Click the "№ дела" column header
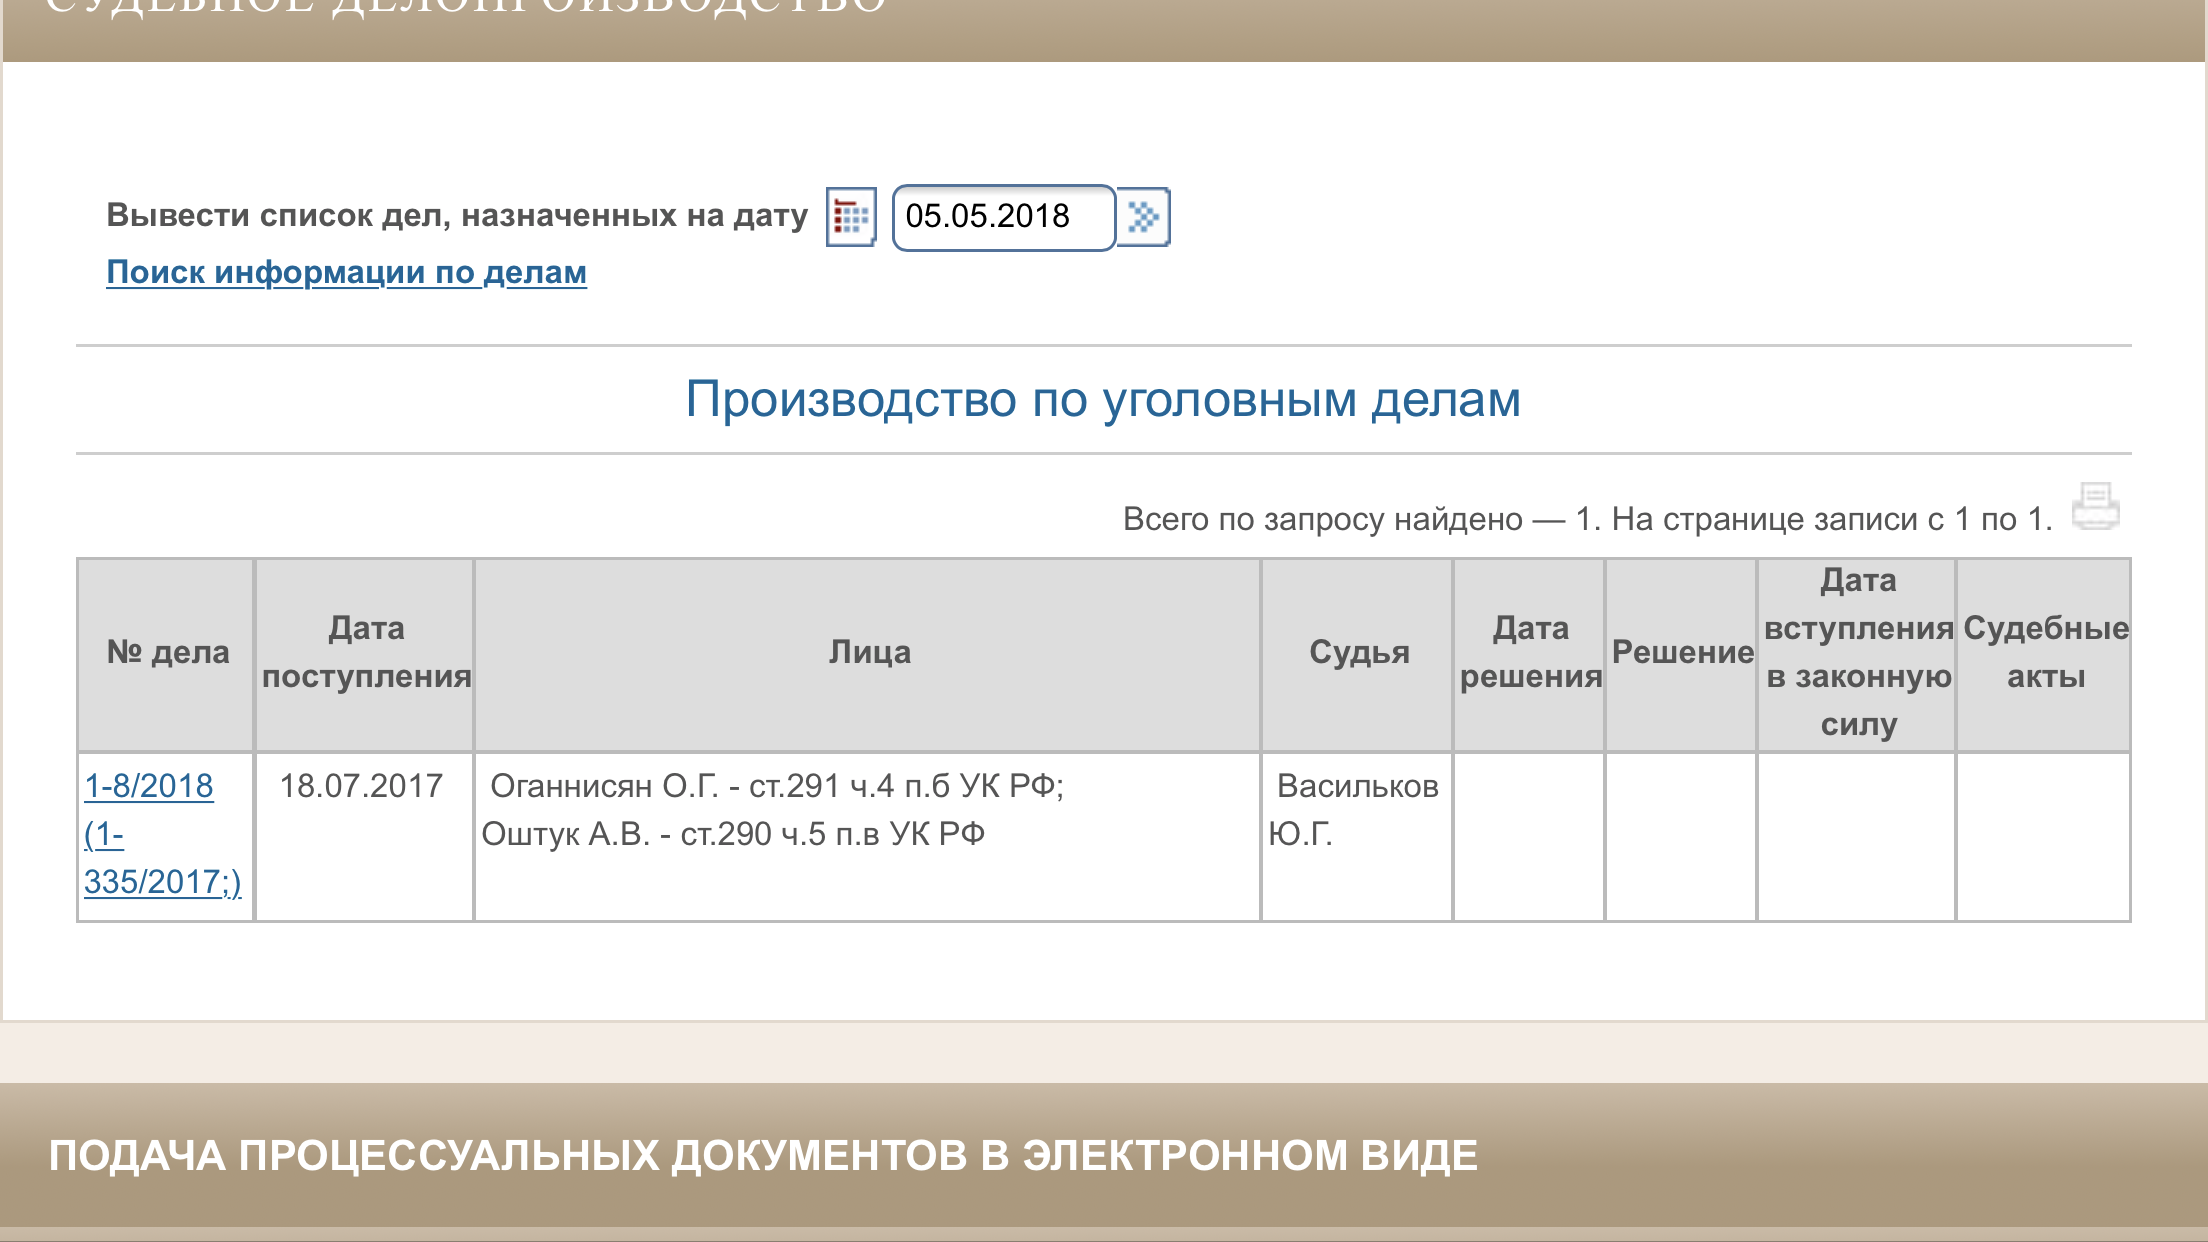The width and height of the screenshot is (2208, 1242). [x=167, y=653]
